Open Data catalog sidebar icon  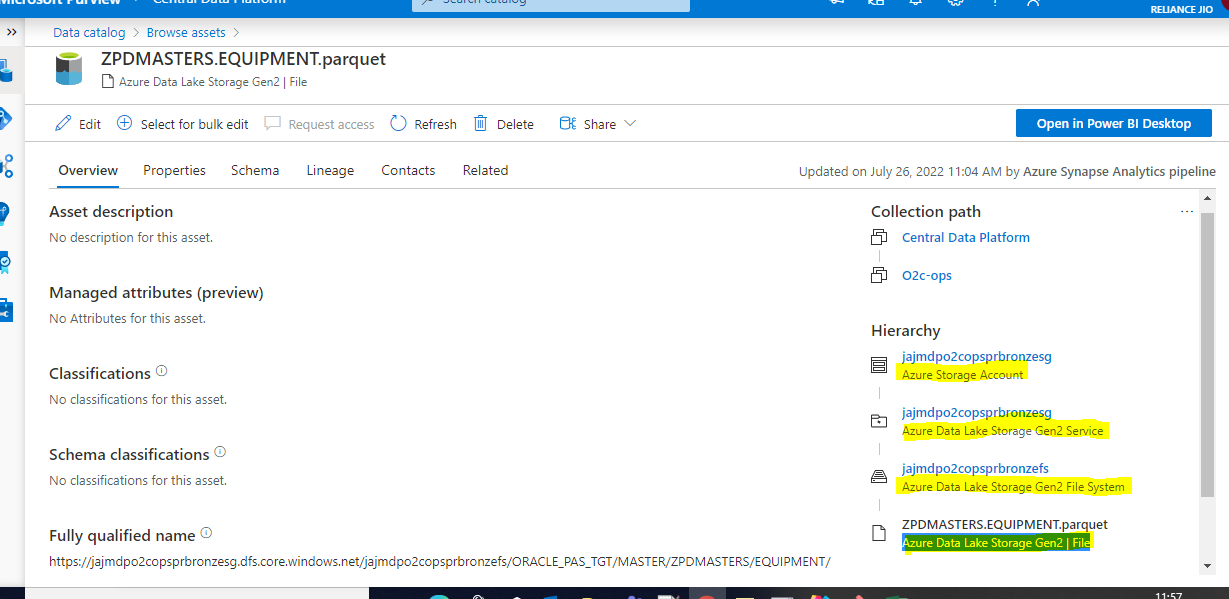(5, 70)
